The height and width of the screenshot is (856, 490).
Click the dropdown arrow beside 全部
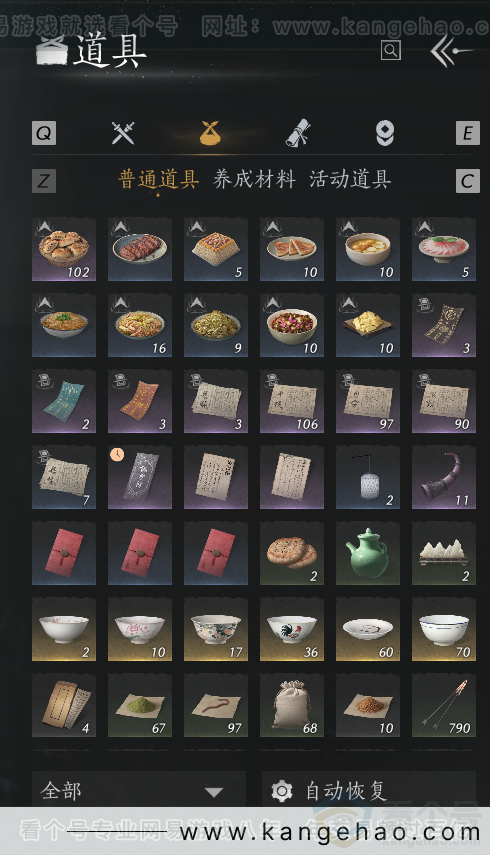tap(214, 792)
